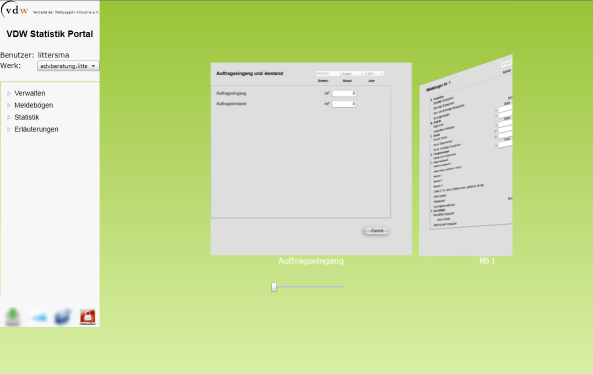
Task: Click the green download arrow icon
Action: pos(13,317)
